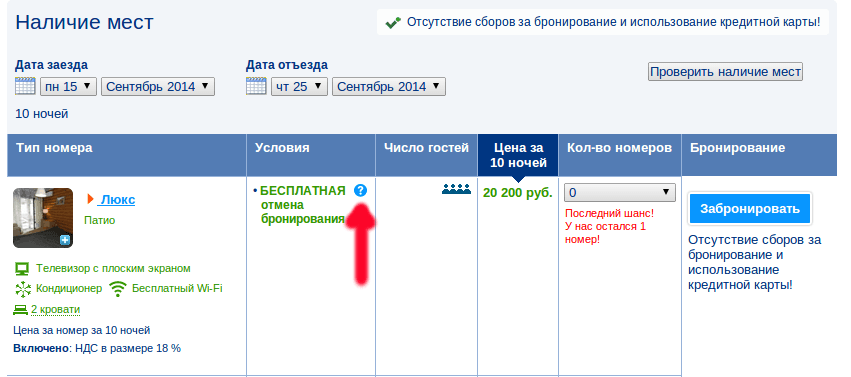
Task: Click the 2 кровати link
Action: 55,310
